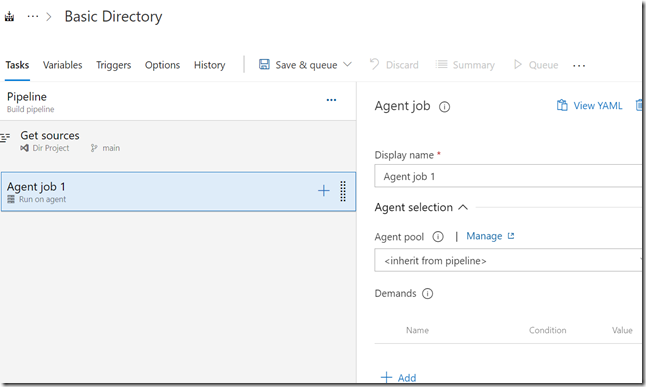Open the Pipeline row more options ellipsis
646x387 pixels.
tap(331, 100)
